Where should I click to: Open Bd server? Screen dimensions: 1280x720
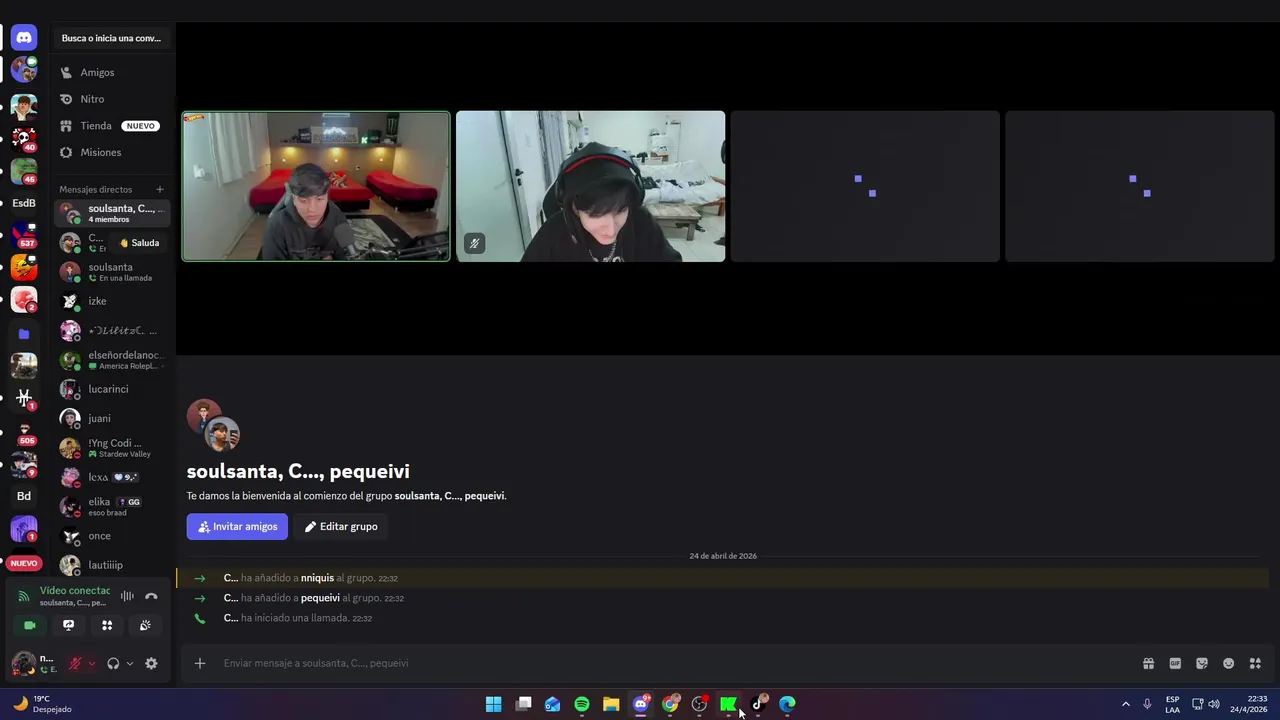tap(24, 496)
